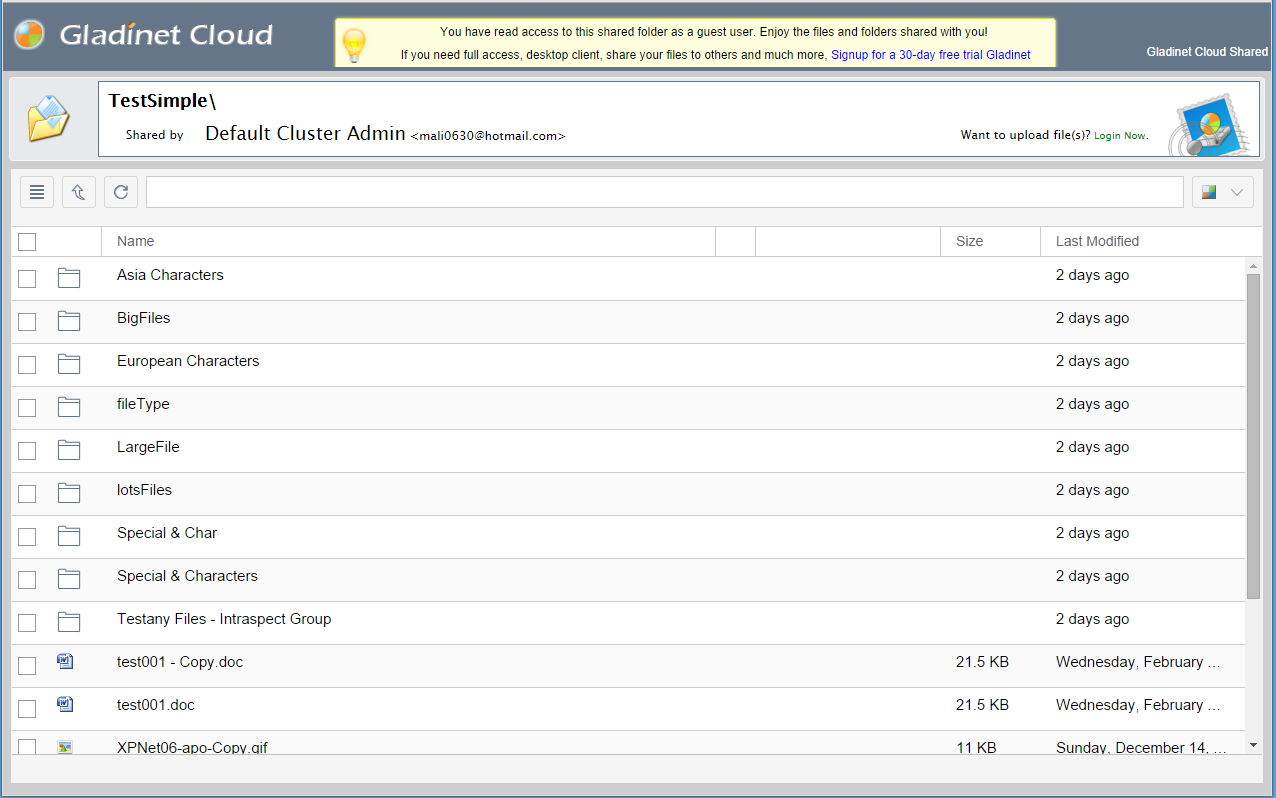Tick the fileType row checkbox

[27, 408]
